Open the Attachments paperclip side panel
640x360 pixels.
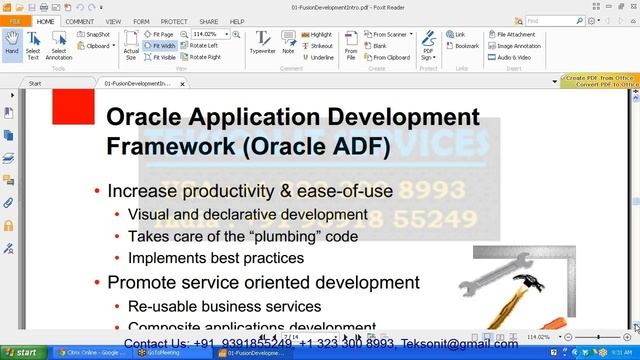[9, 203]
